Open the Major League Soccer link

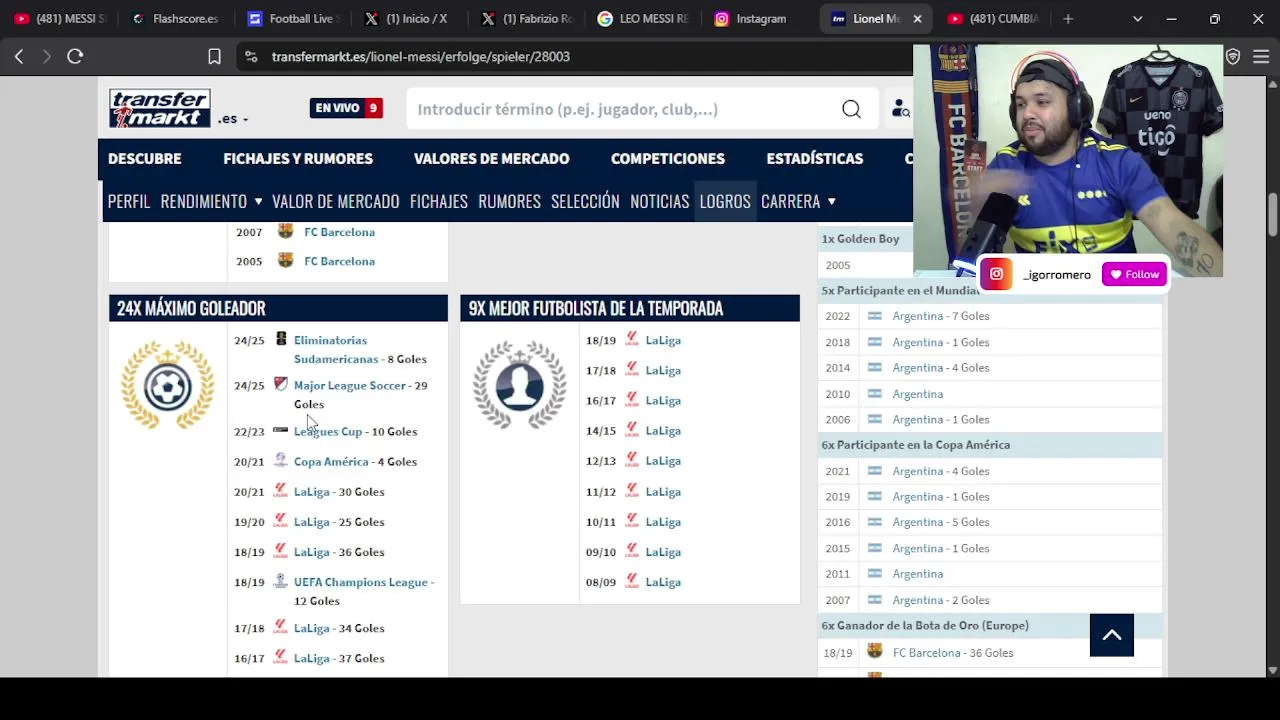(x=350, y=385)
